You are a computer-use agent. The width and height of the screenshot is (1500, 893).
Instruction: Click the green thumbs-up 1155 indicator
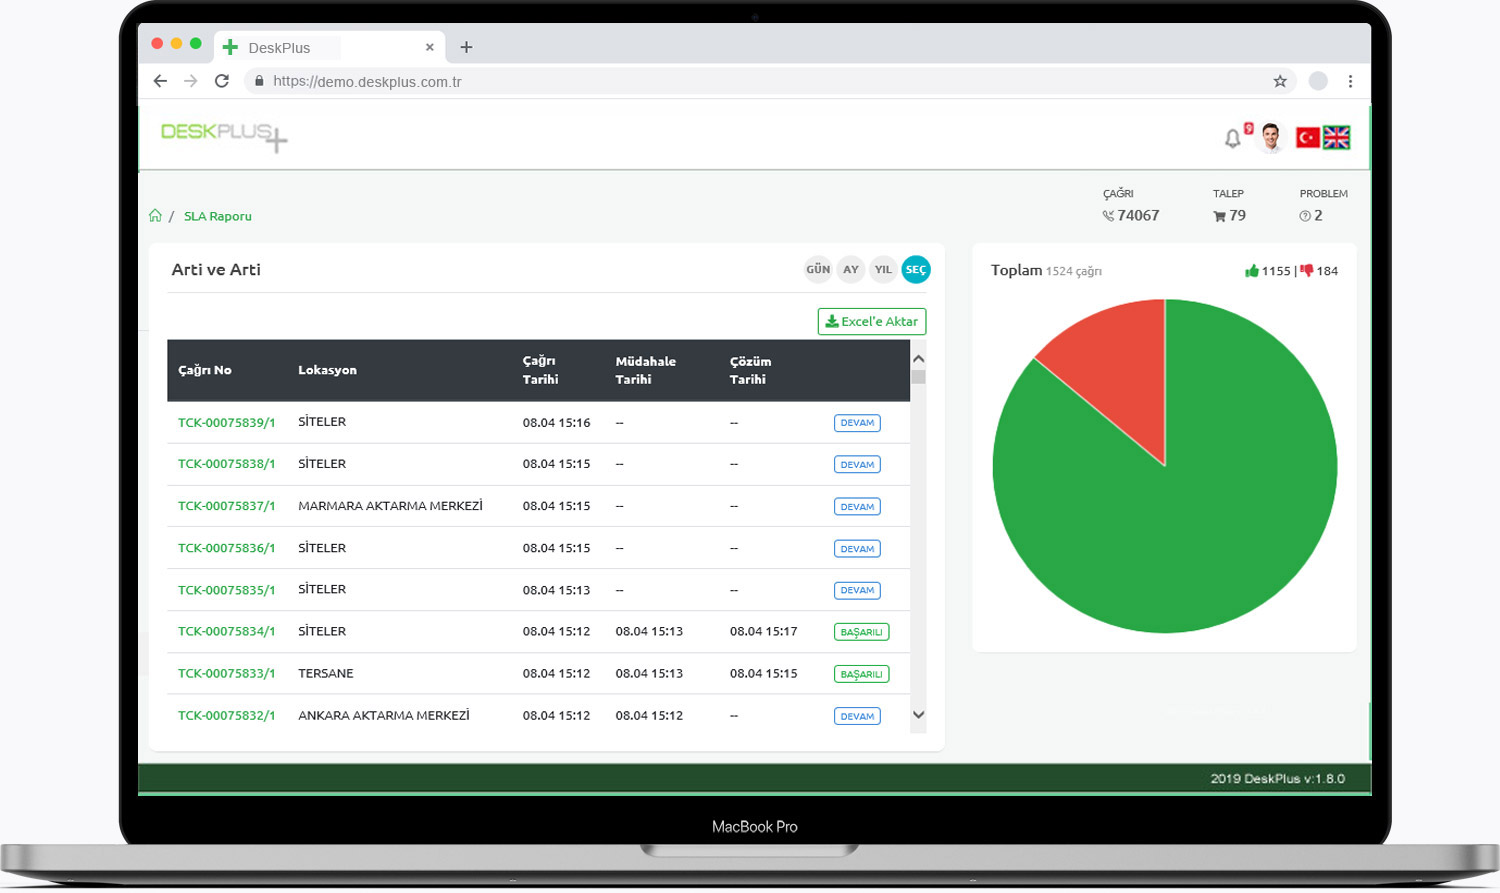pos(1267,271)
